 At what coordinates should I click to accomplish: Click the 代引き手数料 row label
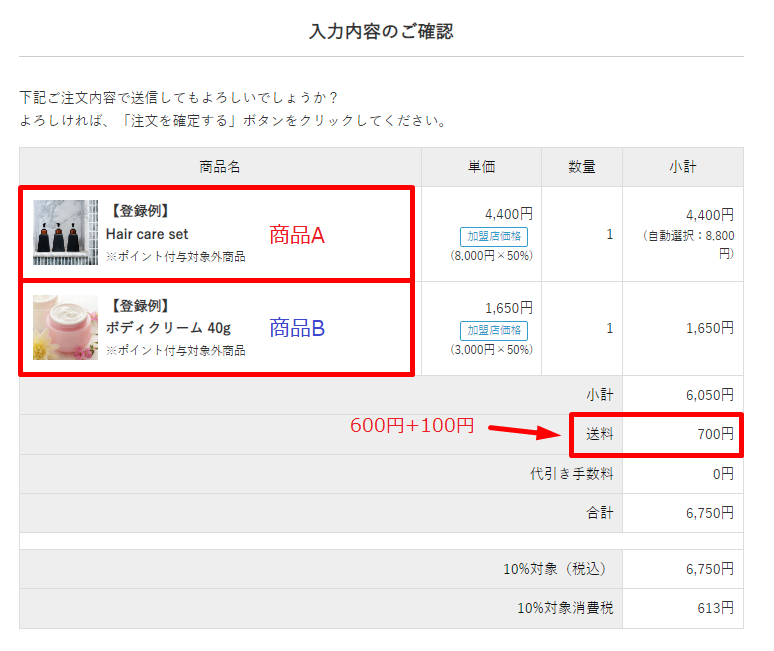(572, 474)
